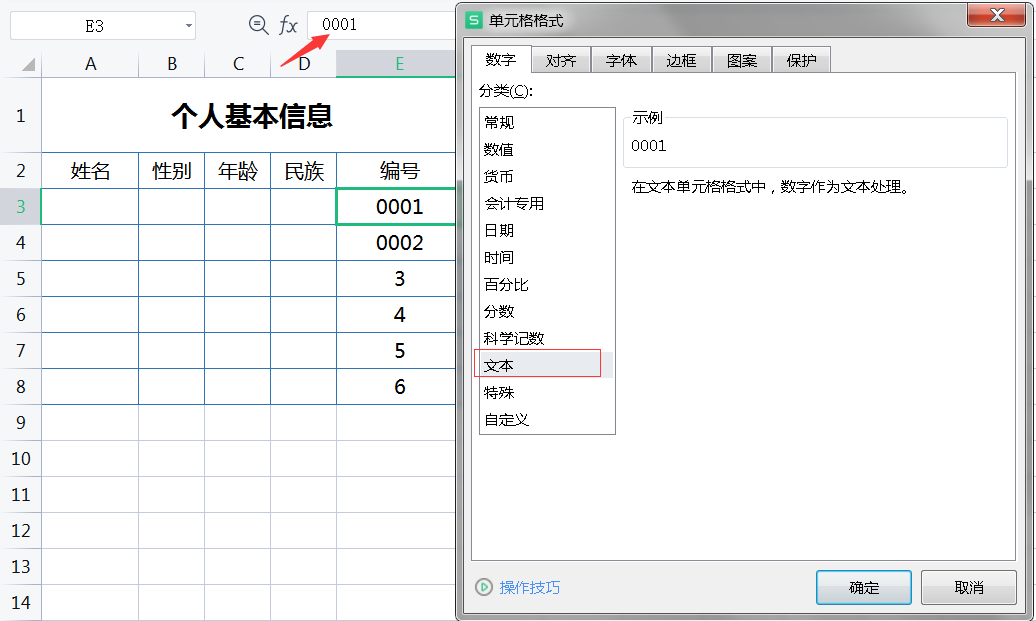
Task: Click the fx insert function icon
Action: (288, 25)
